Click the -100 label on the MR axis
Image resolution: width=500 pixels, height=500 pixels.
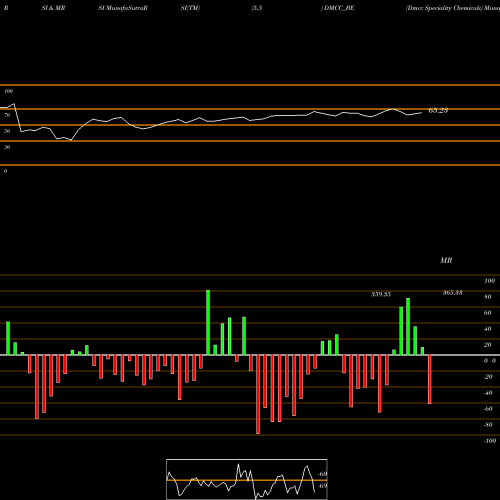(x=490, y=441)
